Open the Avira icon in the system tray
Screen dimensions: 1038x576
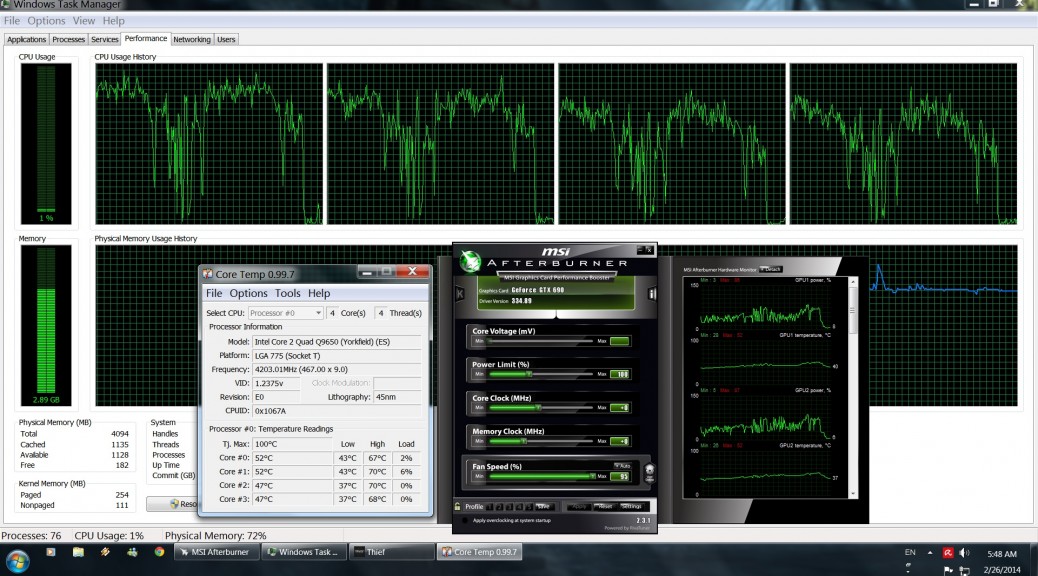[948, 553]
